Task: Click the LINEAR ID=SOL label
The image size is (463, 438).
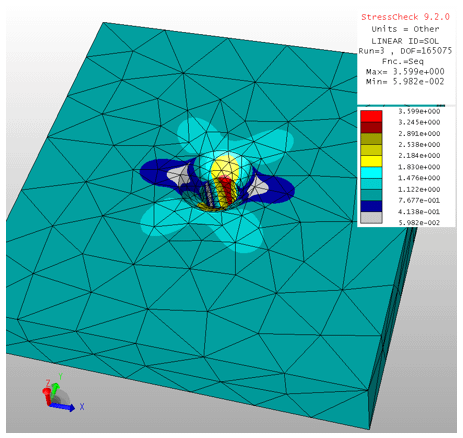Action: point(405,41)
